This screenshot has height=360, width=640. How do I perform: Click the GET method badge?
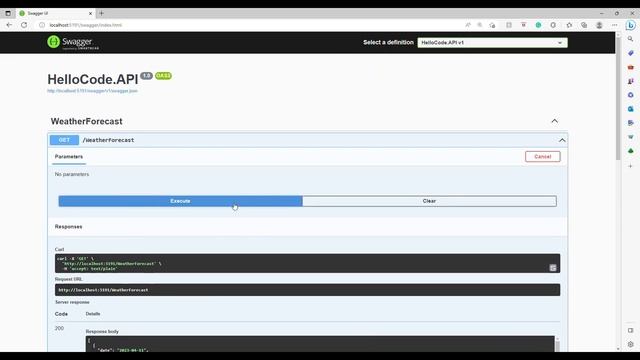click(64, 140)
